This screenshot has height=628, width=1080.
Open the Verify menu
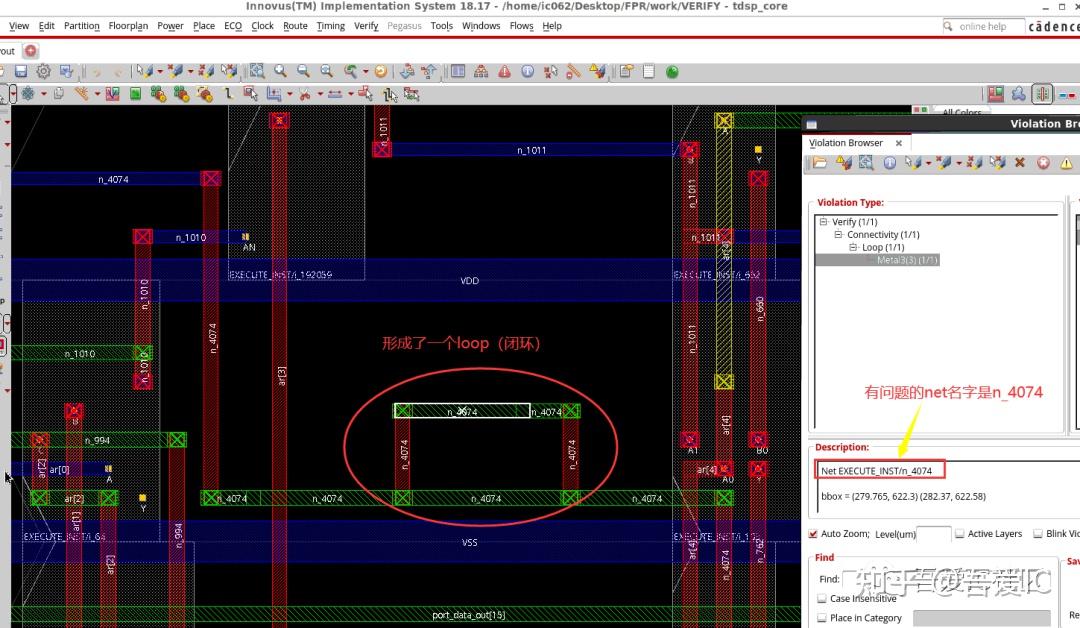[366, 26]
